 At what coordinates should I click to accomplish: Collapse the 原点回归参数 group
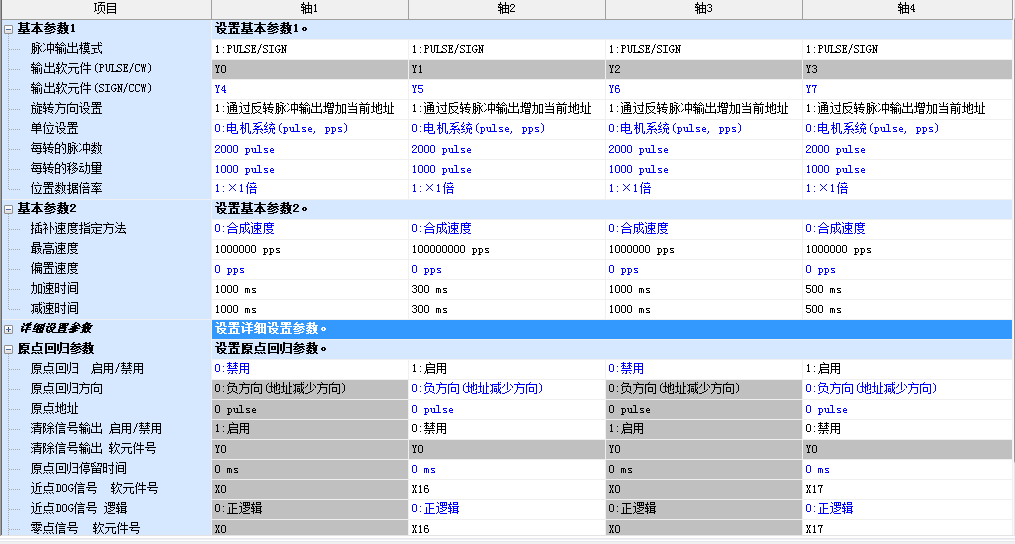pyautogui.click(x=9, y=349)
